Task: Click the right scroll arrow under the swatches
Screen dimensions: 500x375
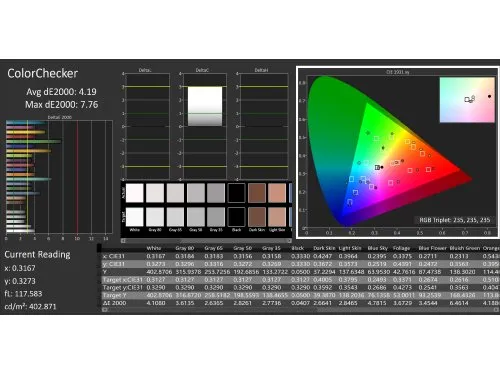Action: click(x=289, y=240)
